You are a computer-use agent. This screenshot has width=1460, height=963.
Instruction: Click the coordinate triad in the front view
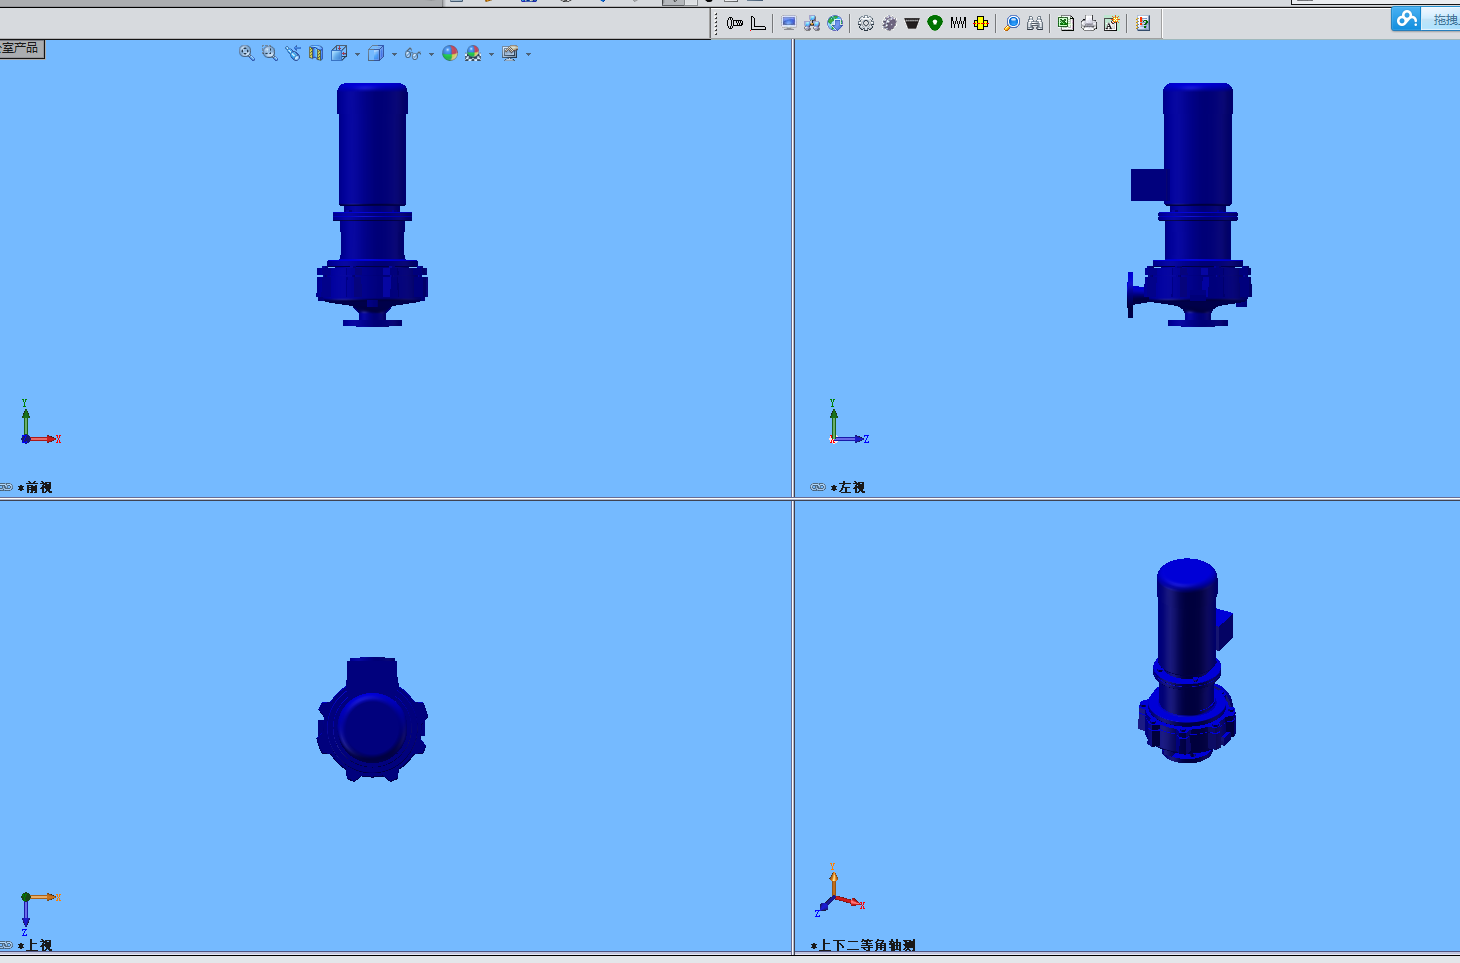pyautogui.click(x=40, y=422)
